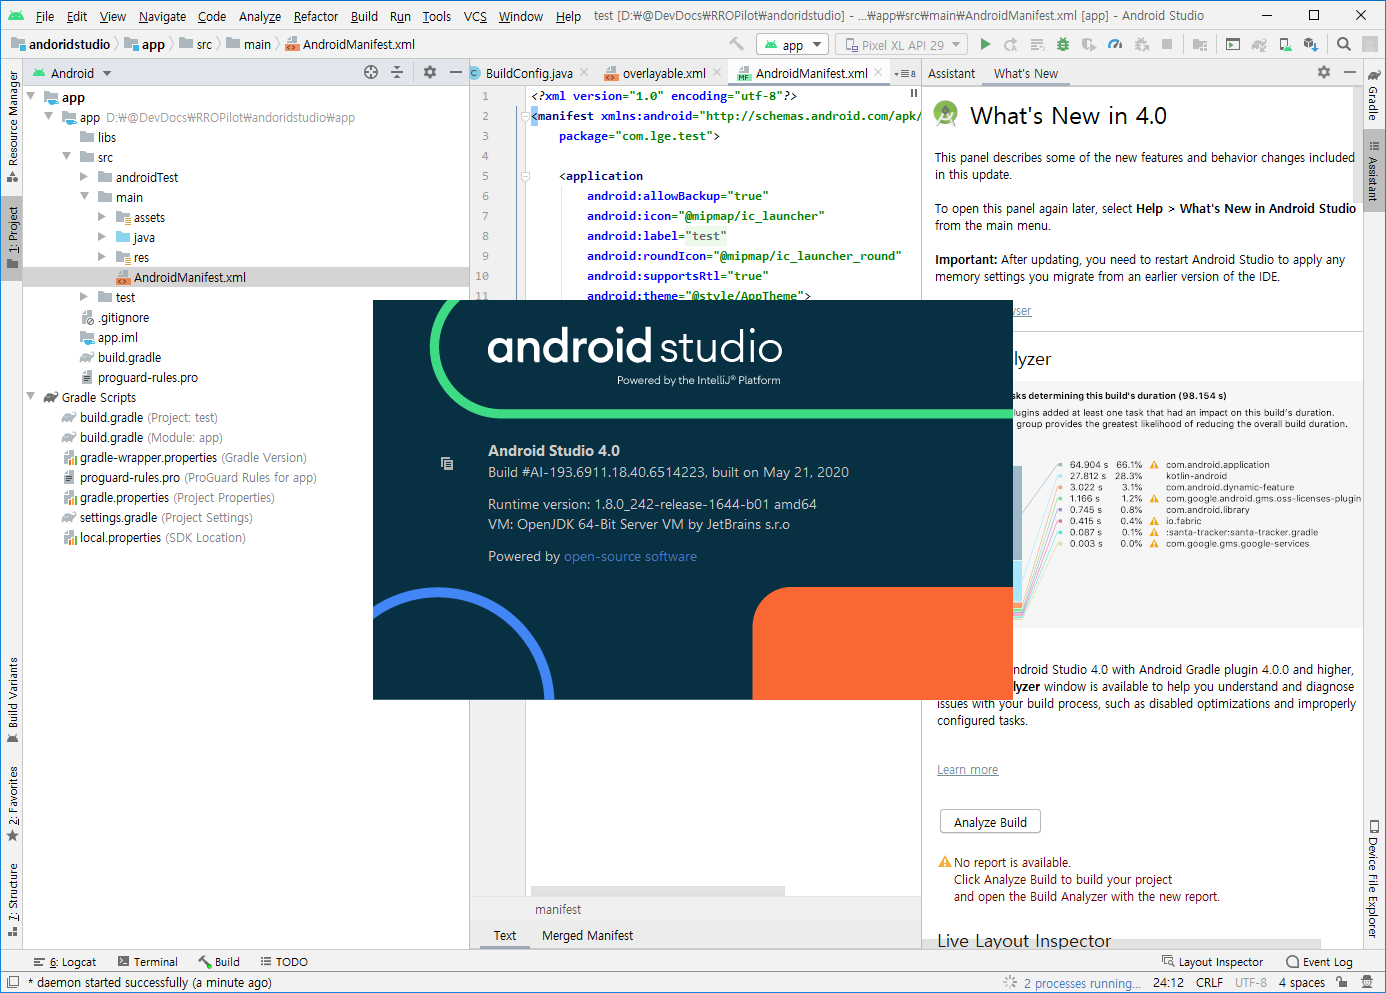This screenshot has height=993, width=1386.
Task: Click 2 processes running progress indicator
Action: [x=1082, y=983]
